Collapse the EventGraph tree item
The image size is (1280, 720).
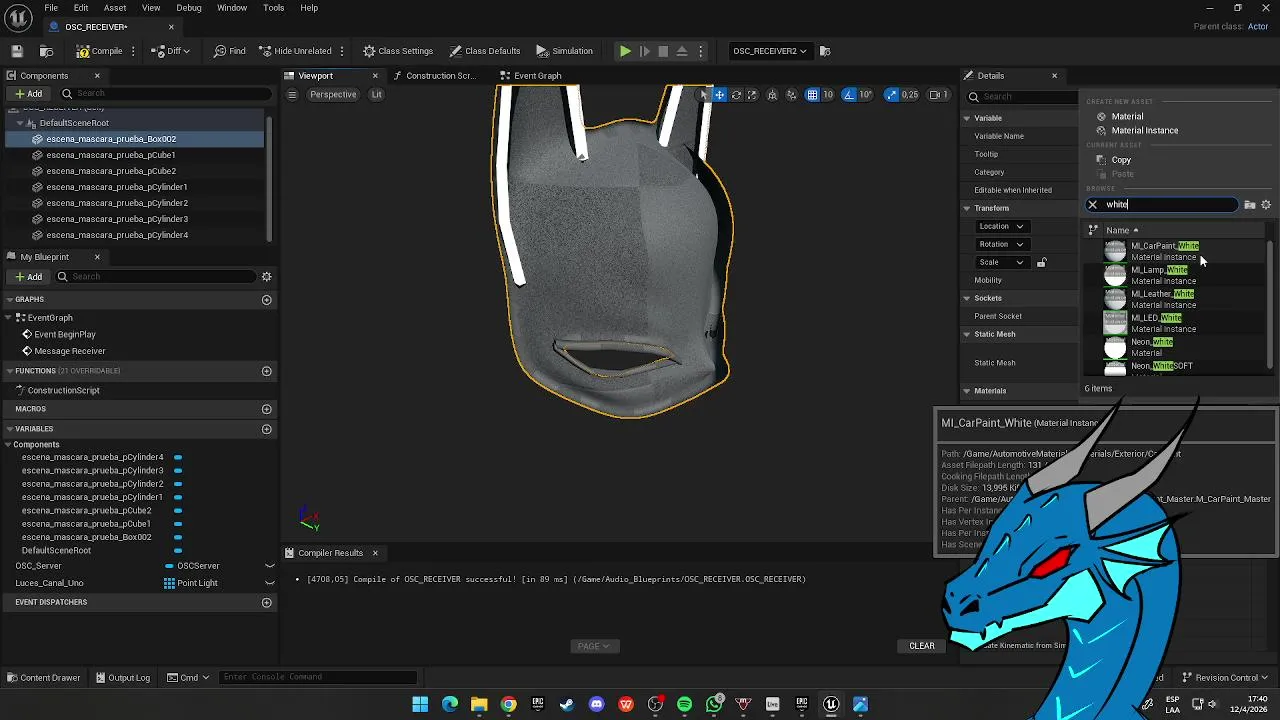point(10,318)
